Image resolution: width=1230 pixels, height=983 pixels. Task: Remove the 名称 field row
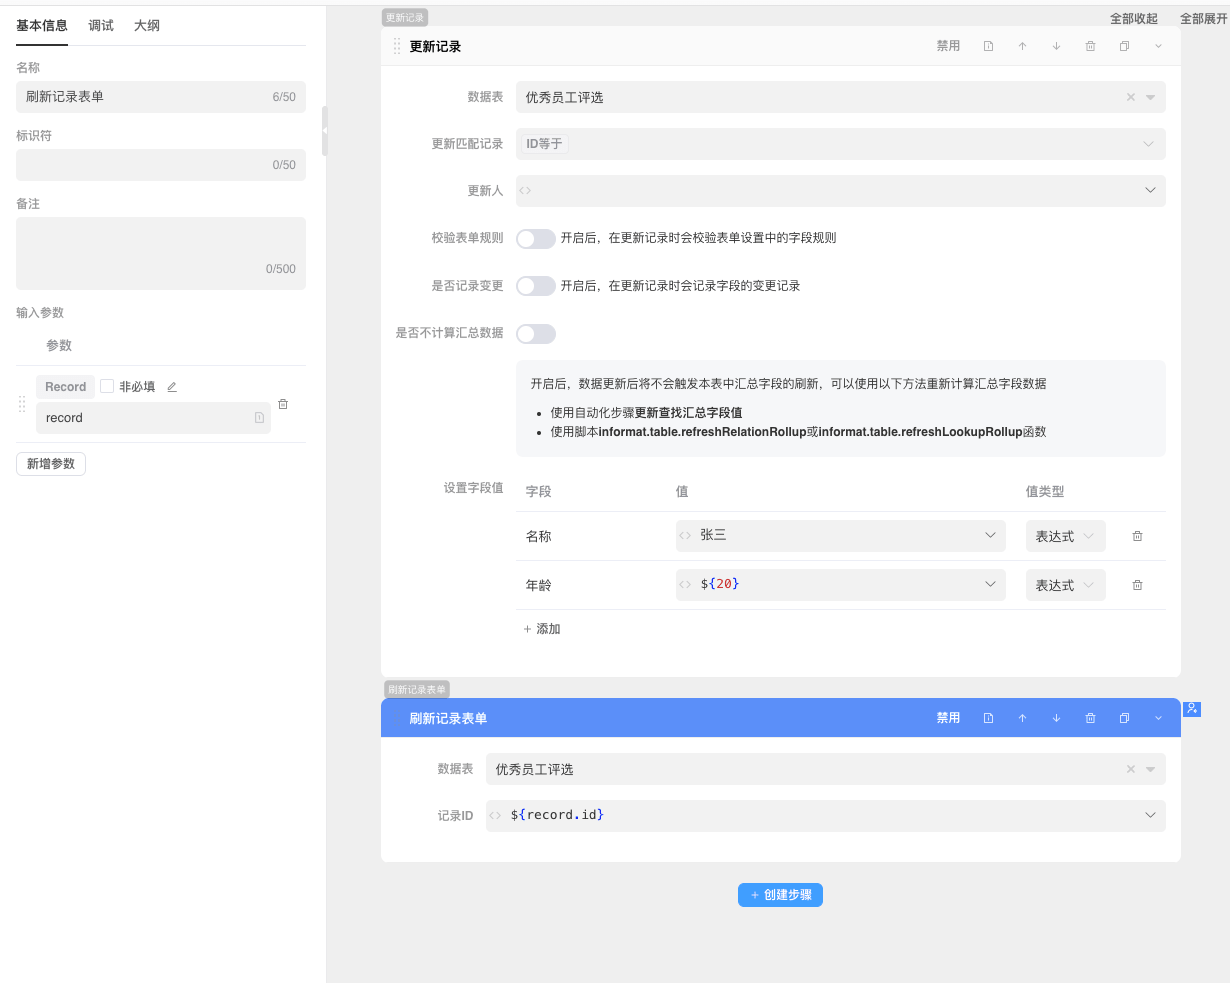tap(1137, 536)
